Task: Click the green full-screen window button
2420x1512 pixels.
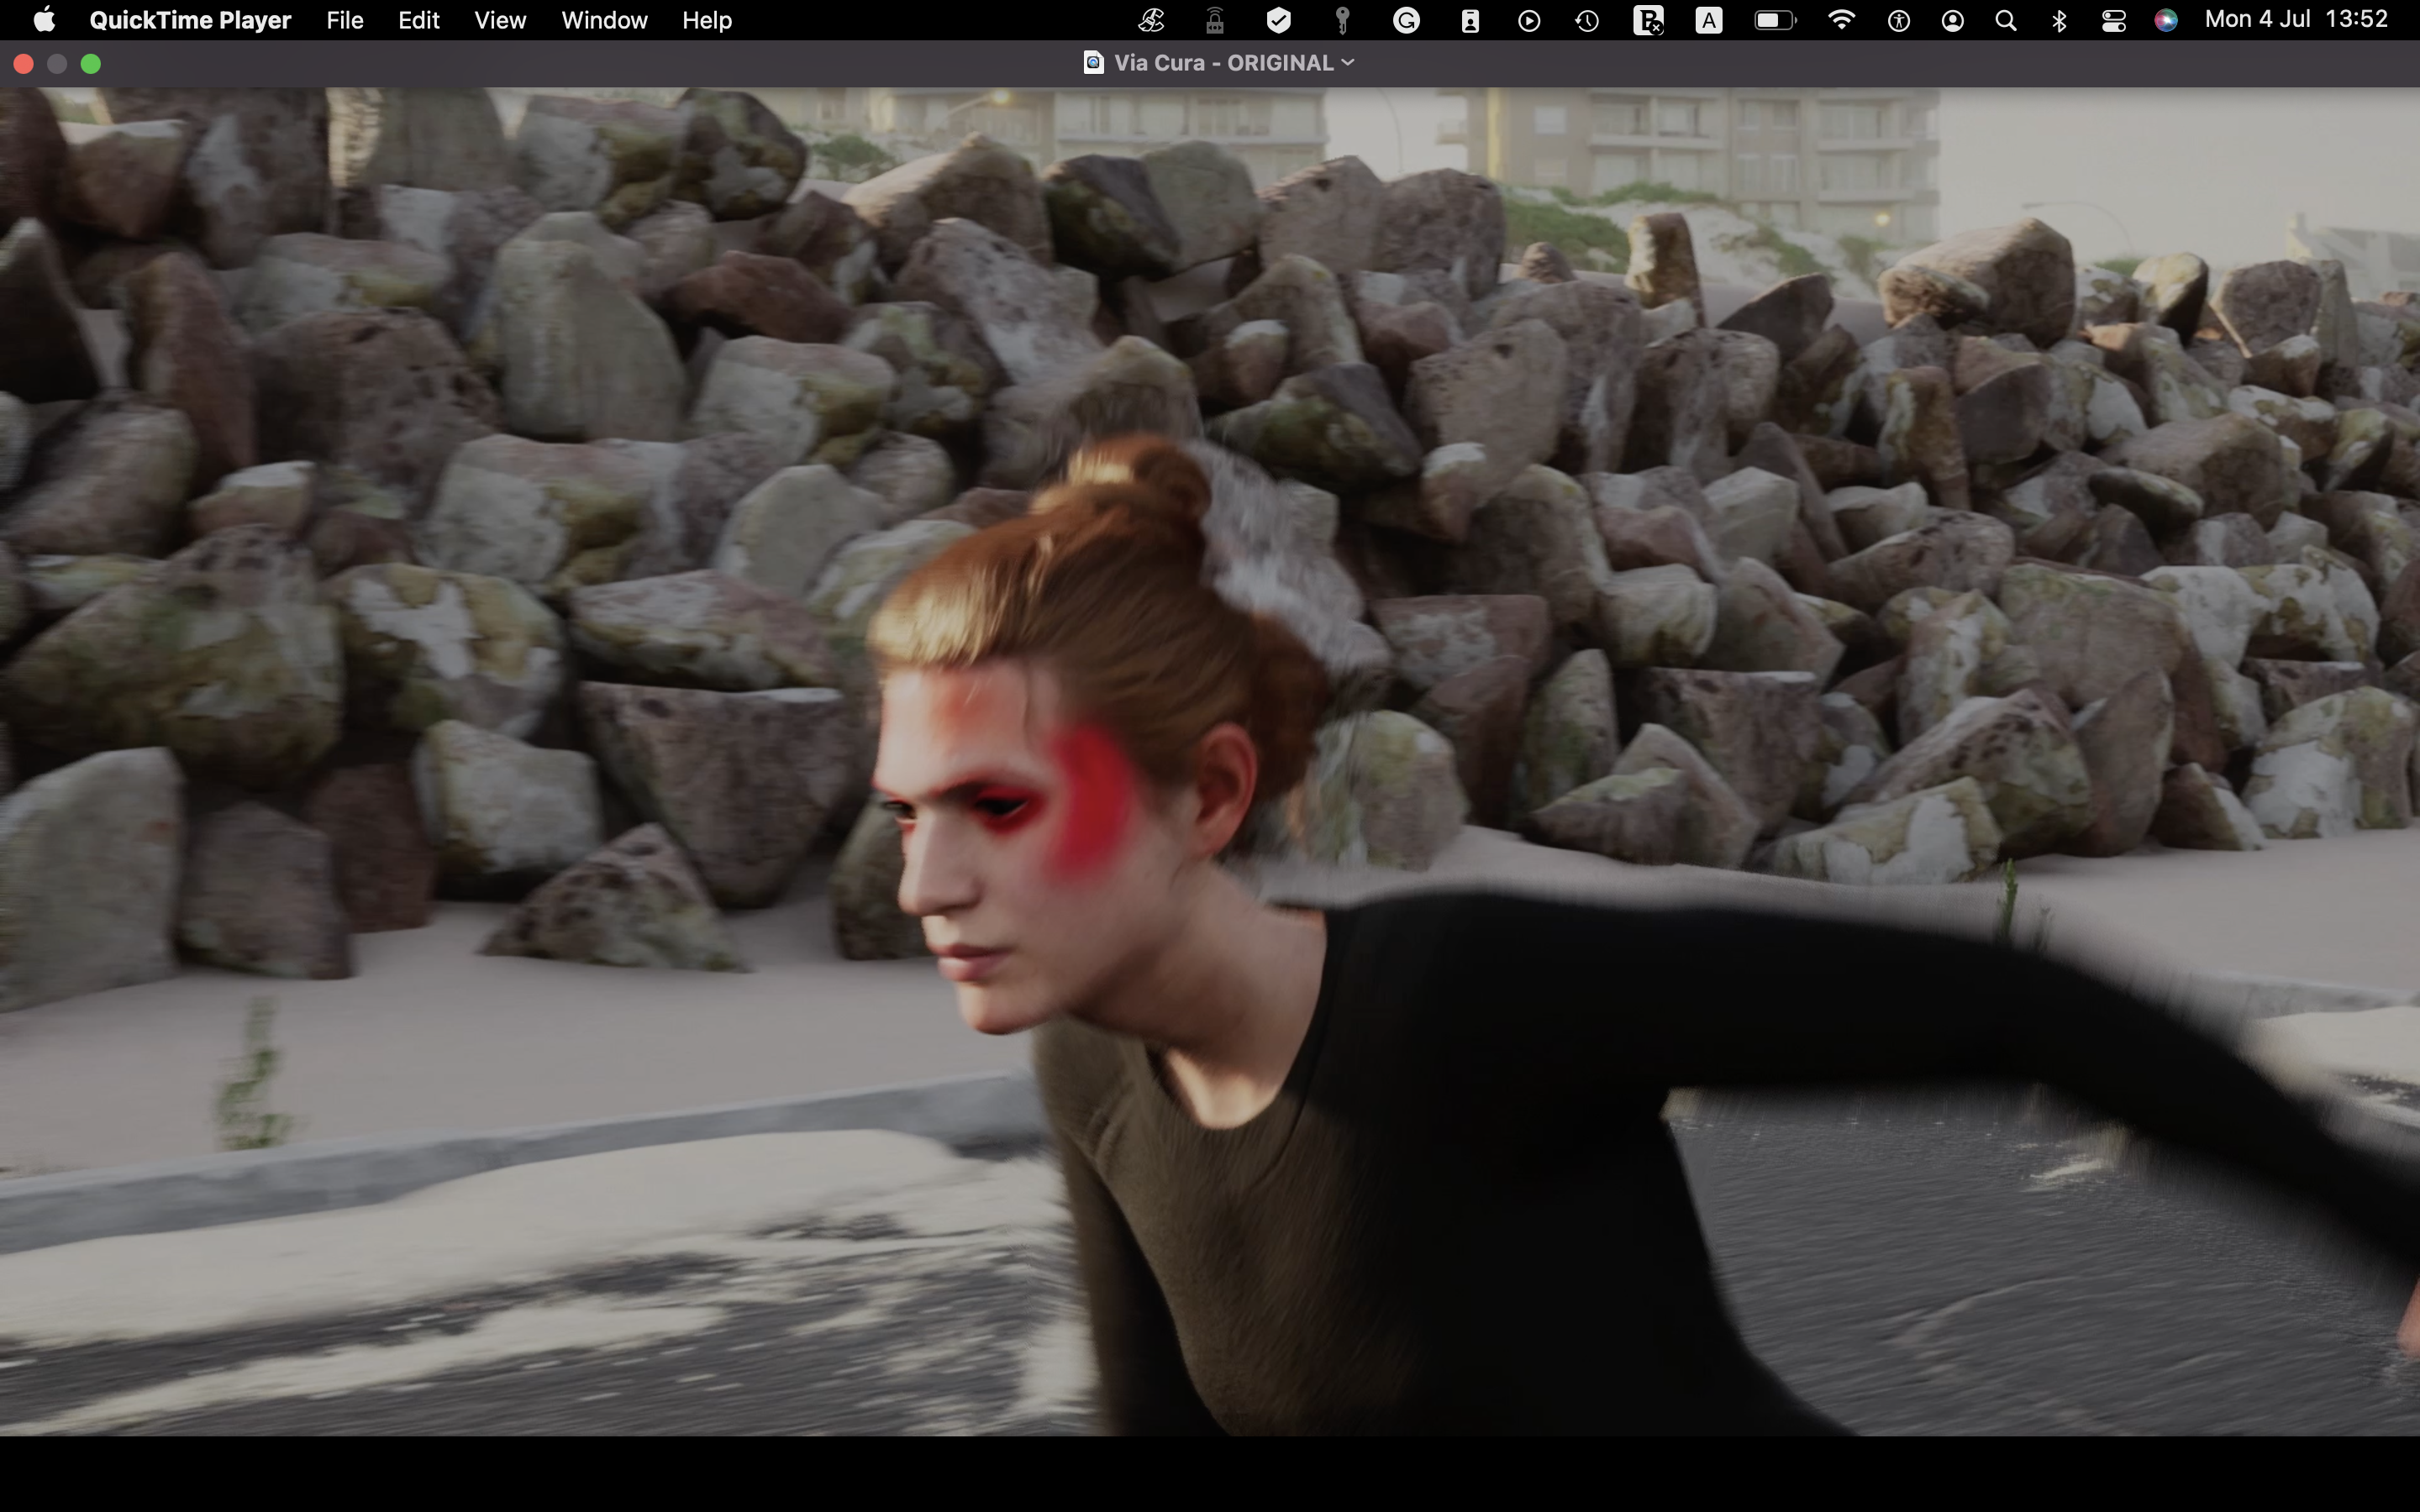Action: pyautogui.click(x=91, y=64)
